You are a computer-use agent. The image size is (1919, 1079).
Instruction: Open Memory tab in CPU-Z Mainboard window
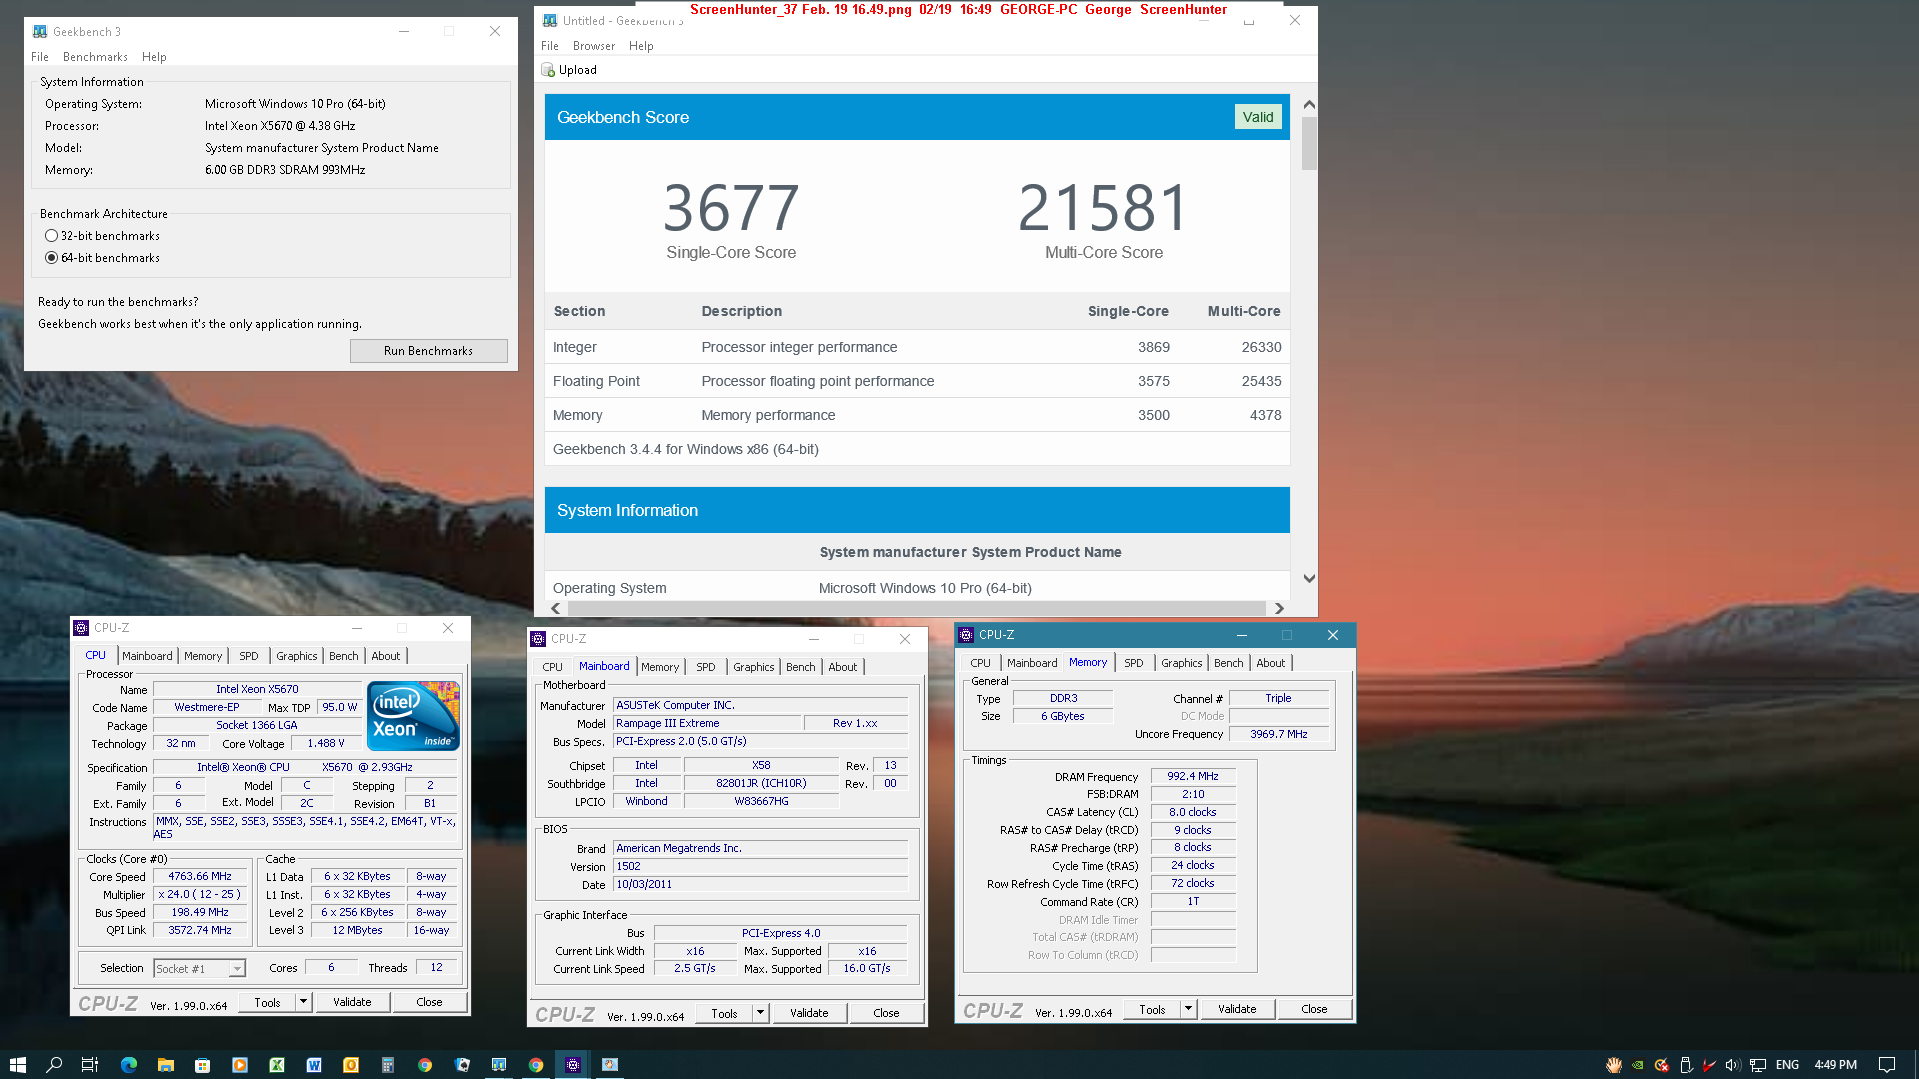tap(660, 667)
